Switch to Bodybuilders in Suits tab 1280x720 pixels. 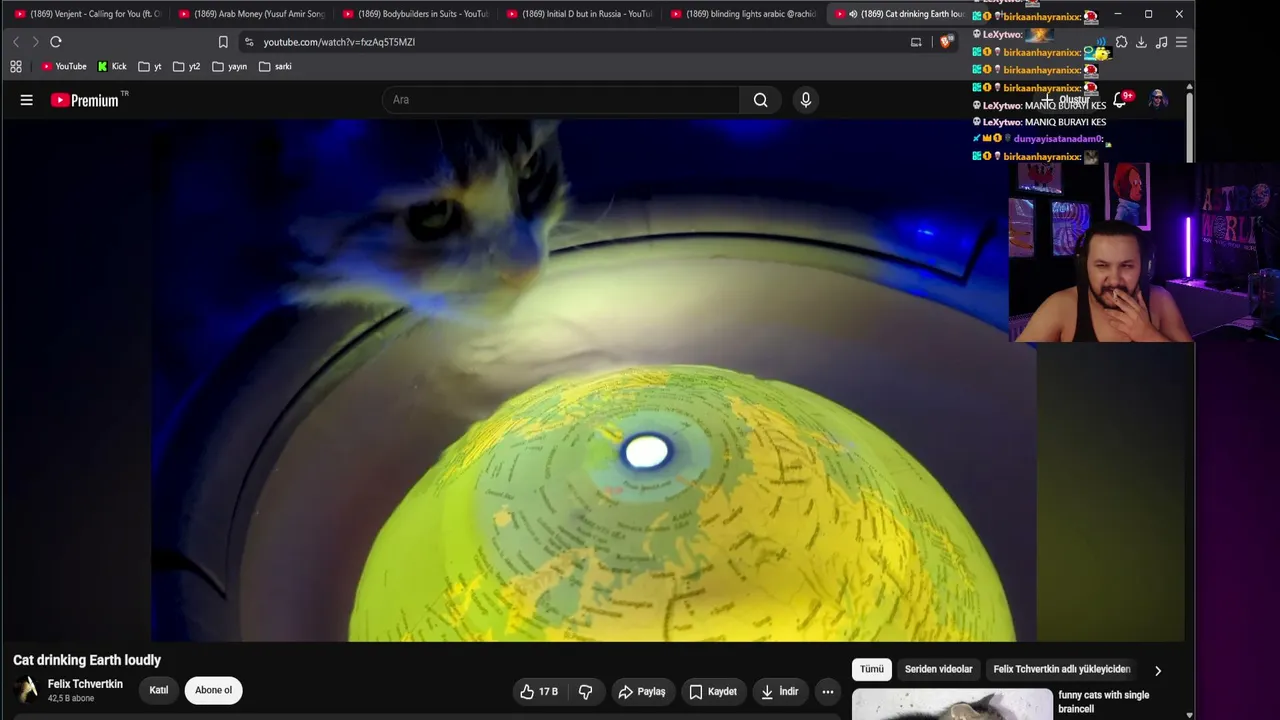pos(416,14)
